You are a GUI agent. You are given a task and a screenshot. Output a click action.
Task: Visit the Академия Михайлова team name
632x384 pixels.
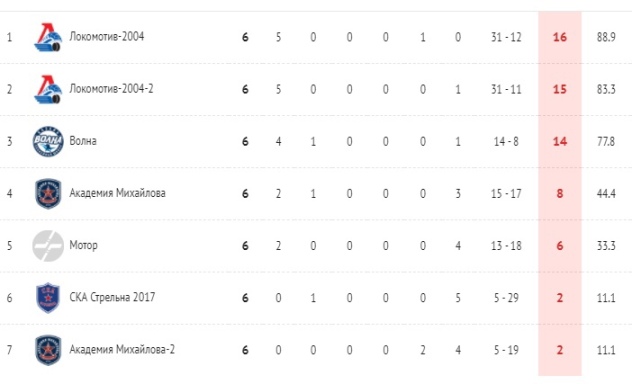tap(117, 193)
